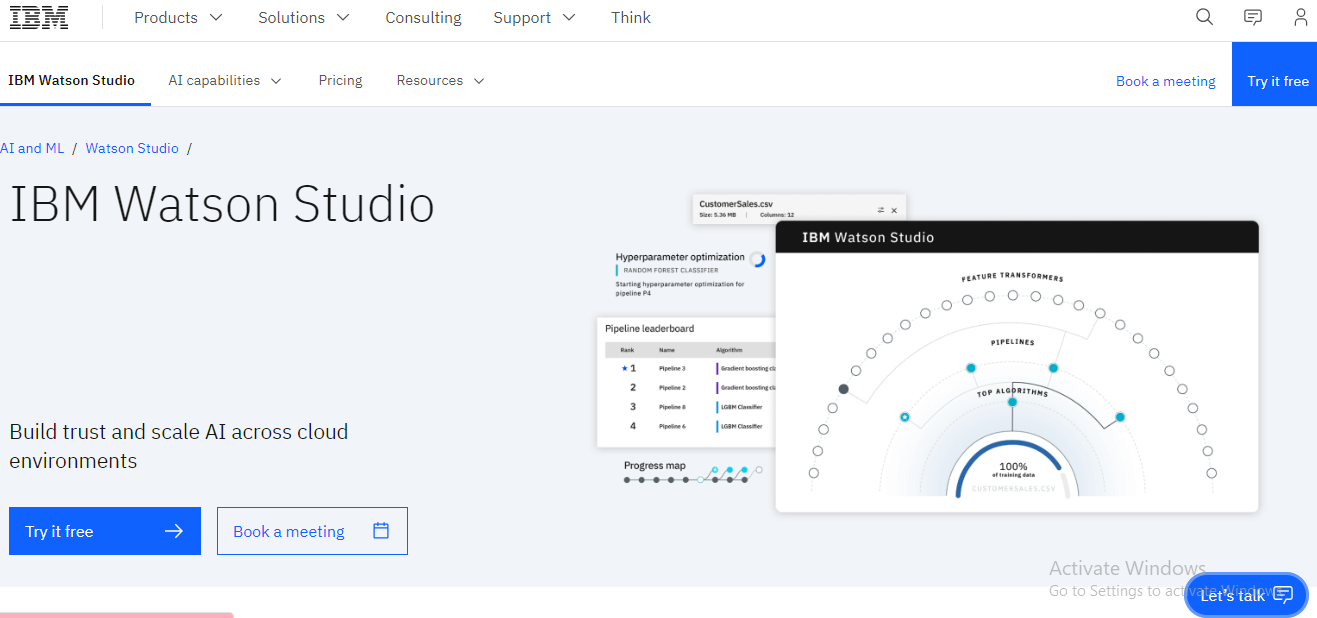Open the search magnifier icon
Image resolution: width=1317 pixels, height=618 pixels.
click(x=1204, y=17)
